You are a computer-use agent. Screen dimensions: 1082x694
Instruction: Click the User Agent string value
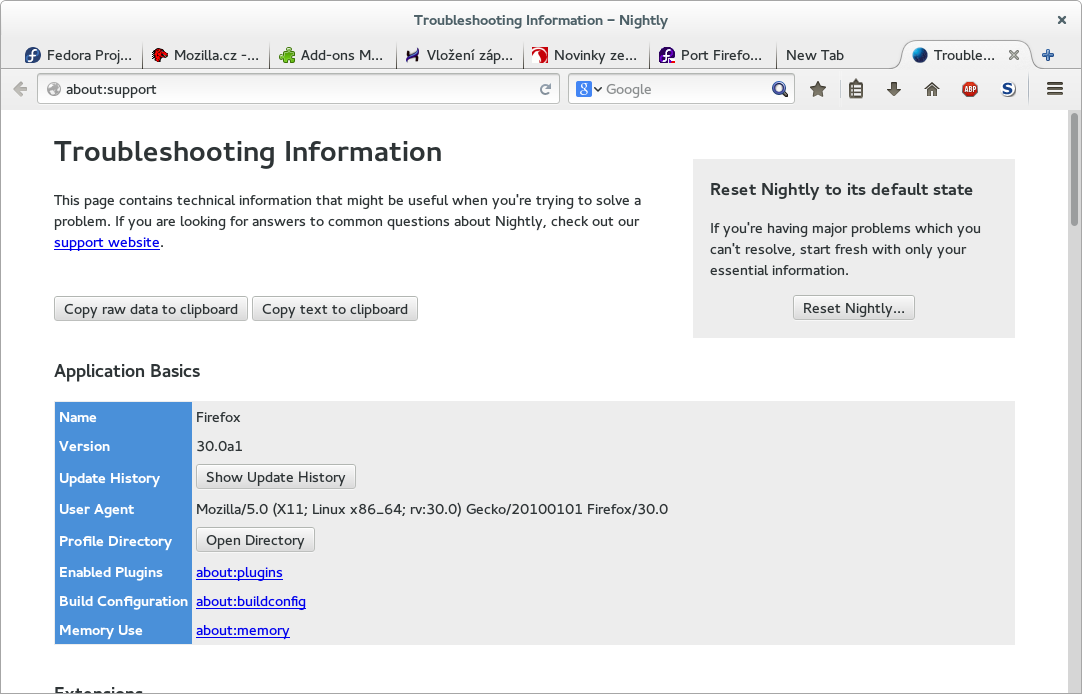[x=432, y=509]
